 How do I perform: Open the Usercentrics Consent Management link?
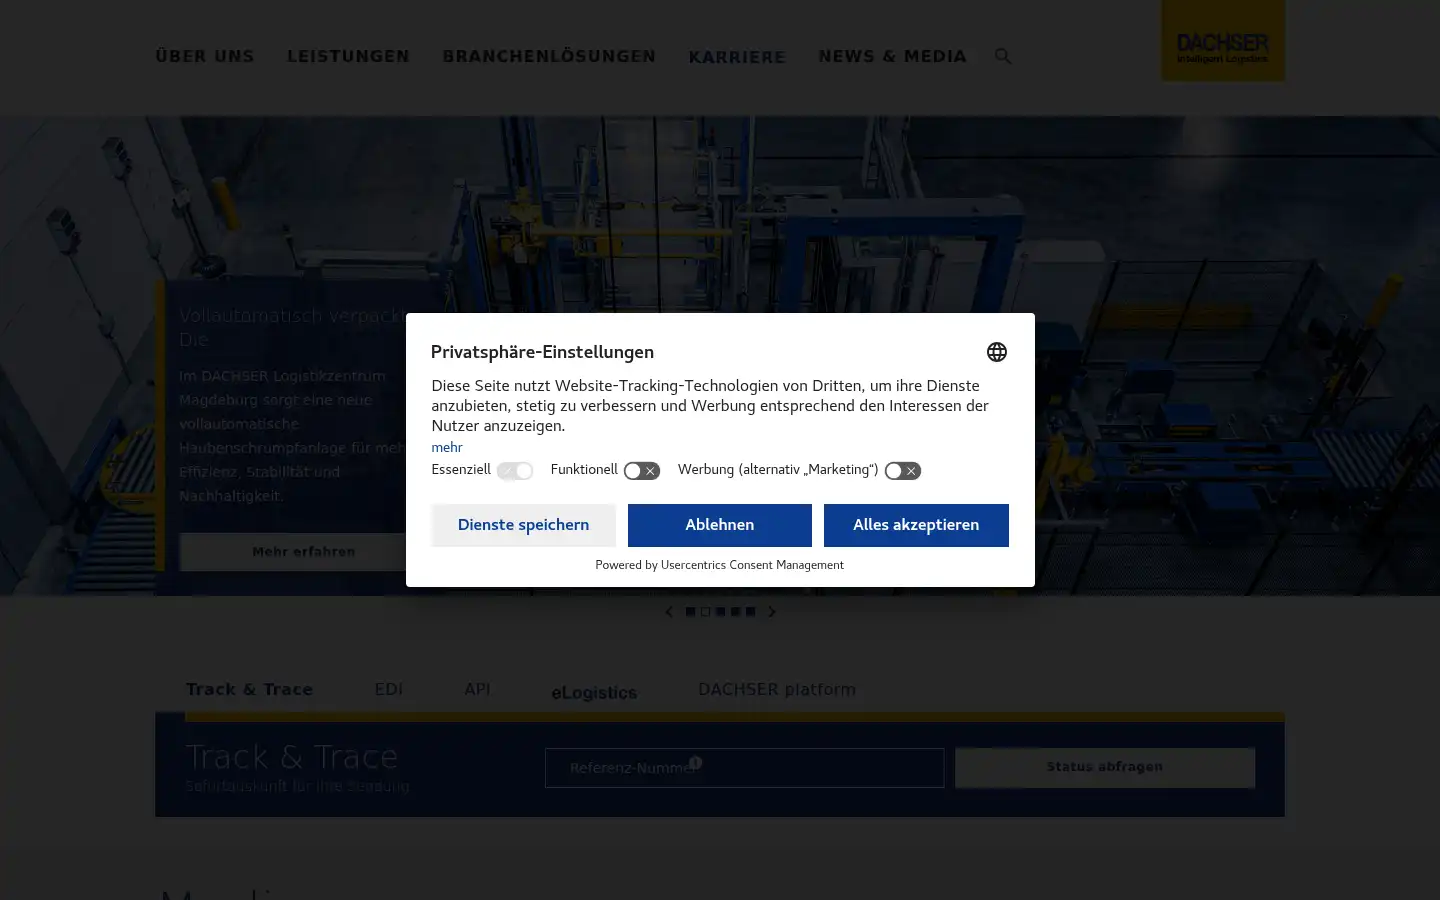(x=752, y=565)
